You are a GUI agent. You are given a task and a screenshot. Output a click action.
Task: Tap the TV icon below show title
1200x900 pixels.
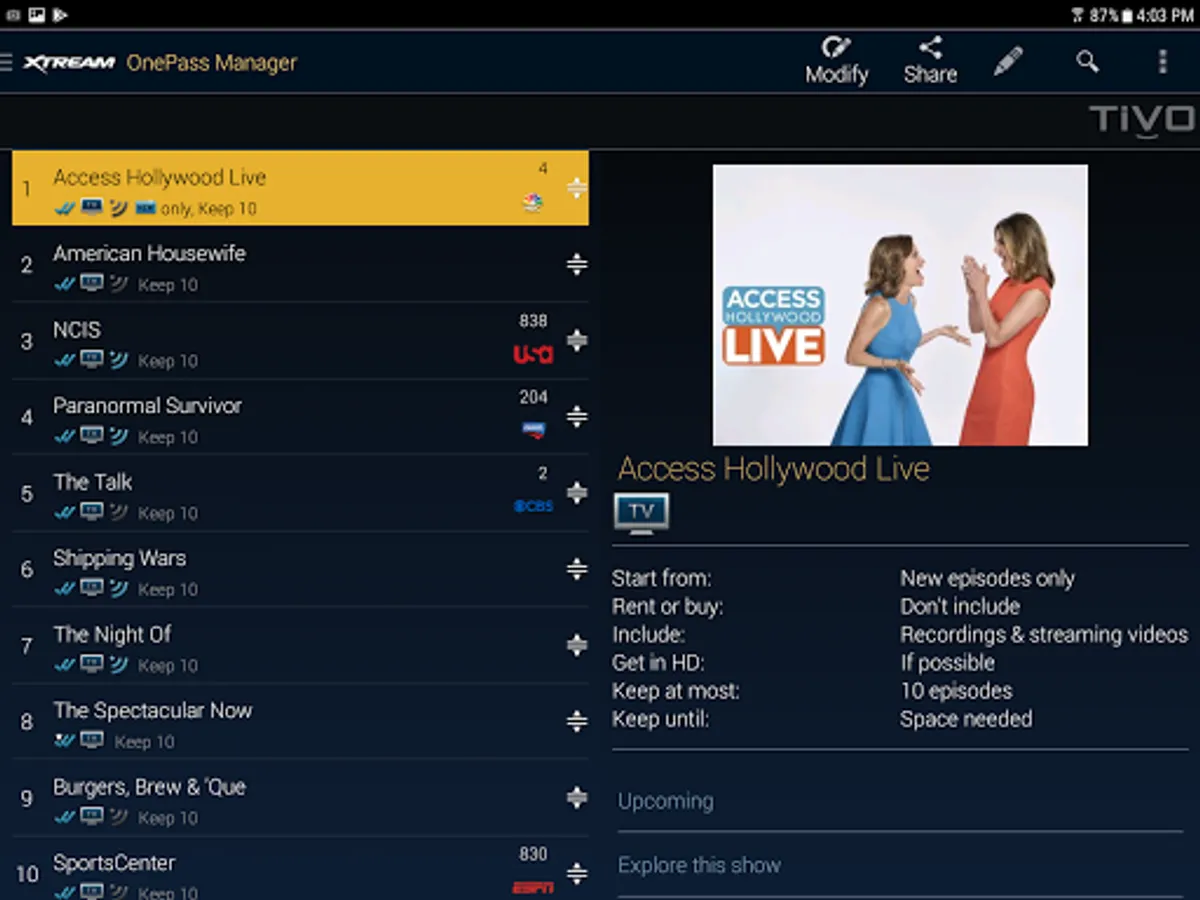click(641, 513)
